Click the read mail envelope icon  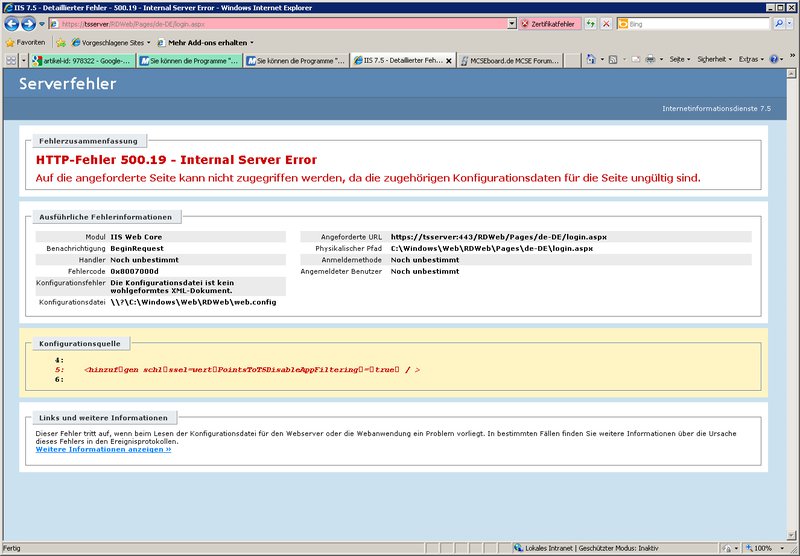[x=635, y=60]
